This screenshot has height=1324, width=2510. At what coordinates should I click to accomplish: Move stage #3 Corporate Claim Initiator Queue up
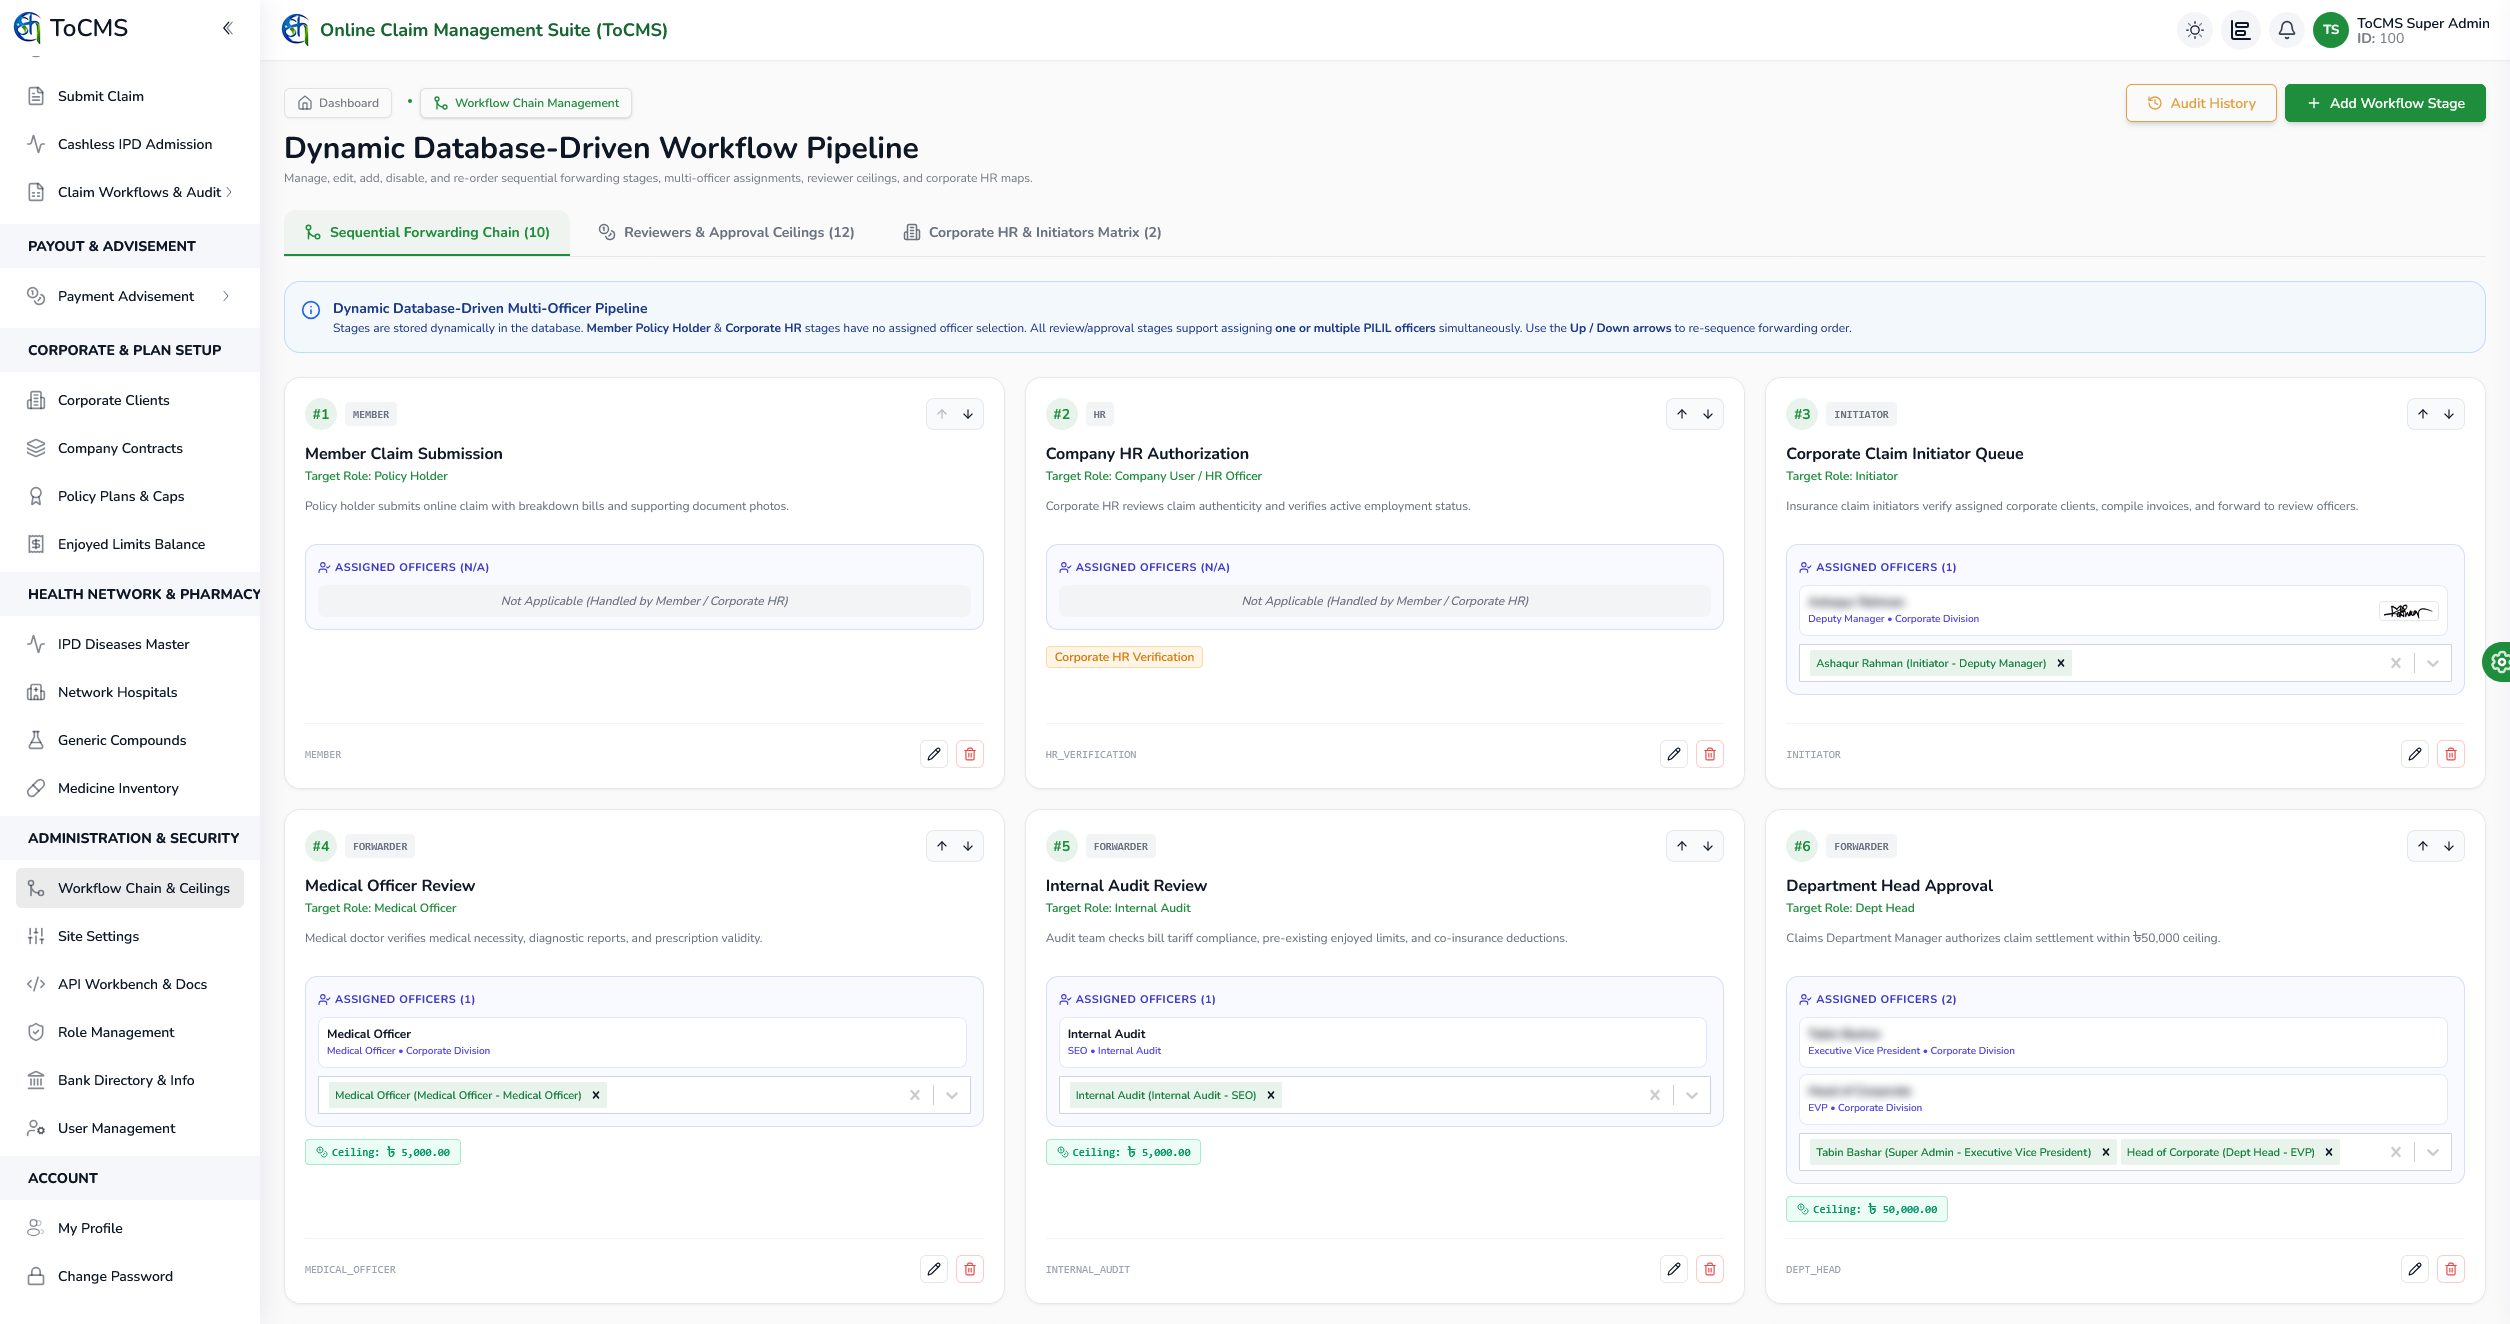click(x=2423, y=414)
